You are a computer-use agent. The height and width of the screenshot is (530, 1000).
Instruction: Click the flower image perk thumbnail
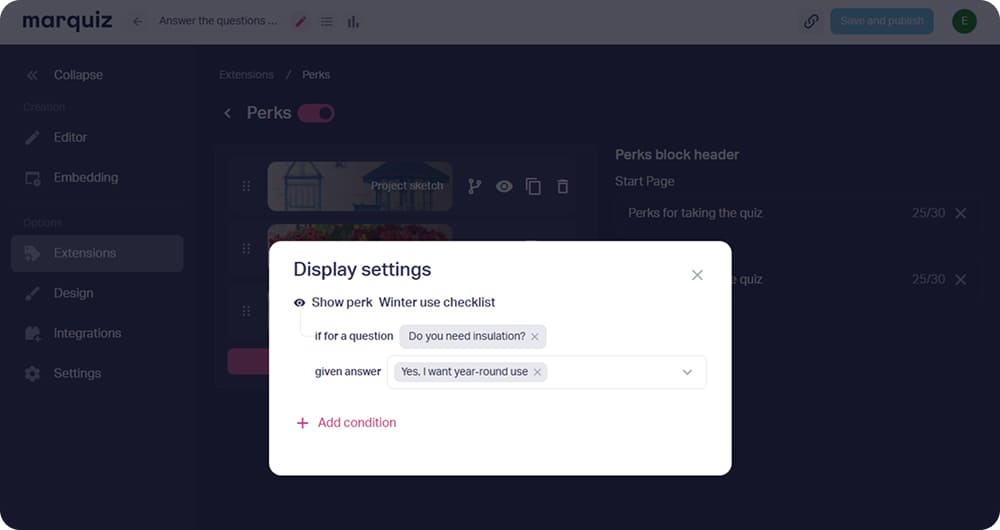[360, 232]
